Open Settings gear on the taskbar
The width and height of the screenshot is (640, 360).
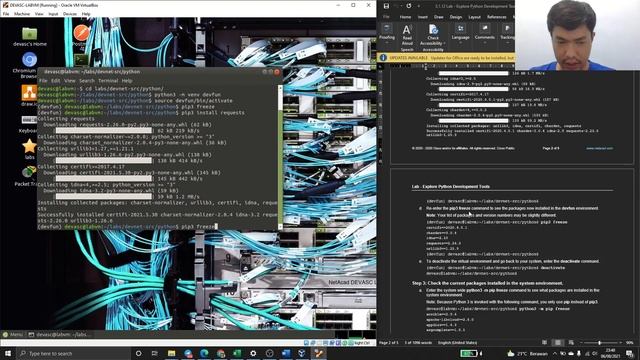(253, 353)
